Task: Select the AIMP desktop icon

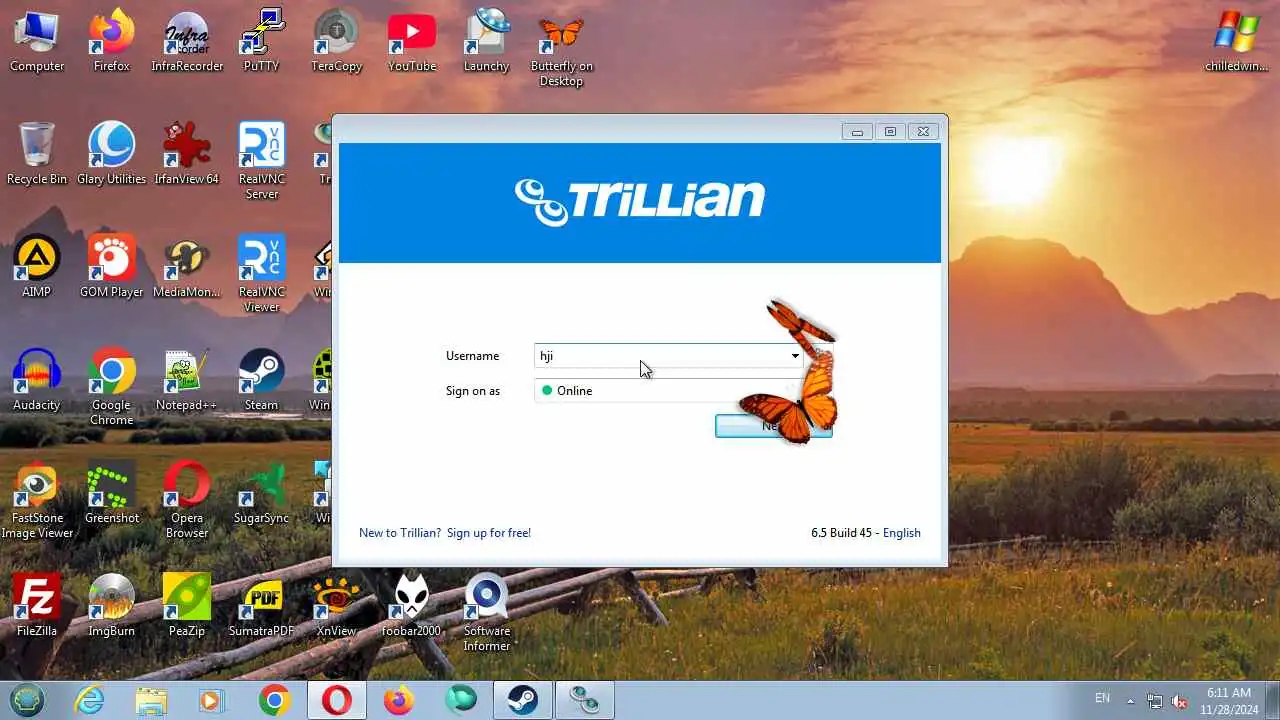Action: [x=37, y=267]
